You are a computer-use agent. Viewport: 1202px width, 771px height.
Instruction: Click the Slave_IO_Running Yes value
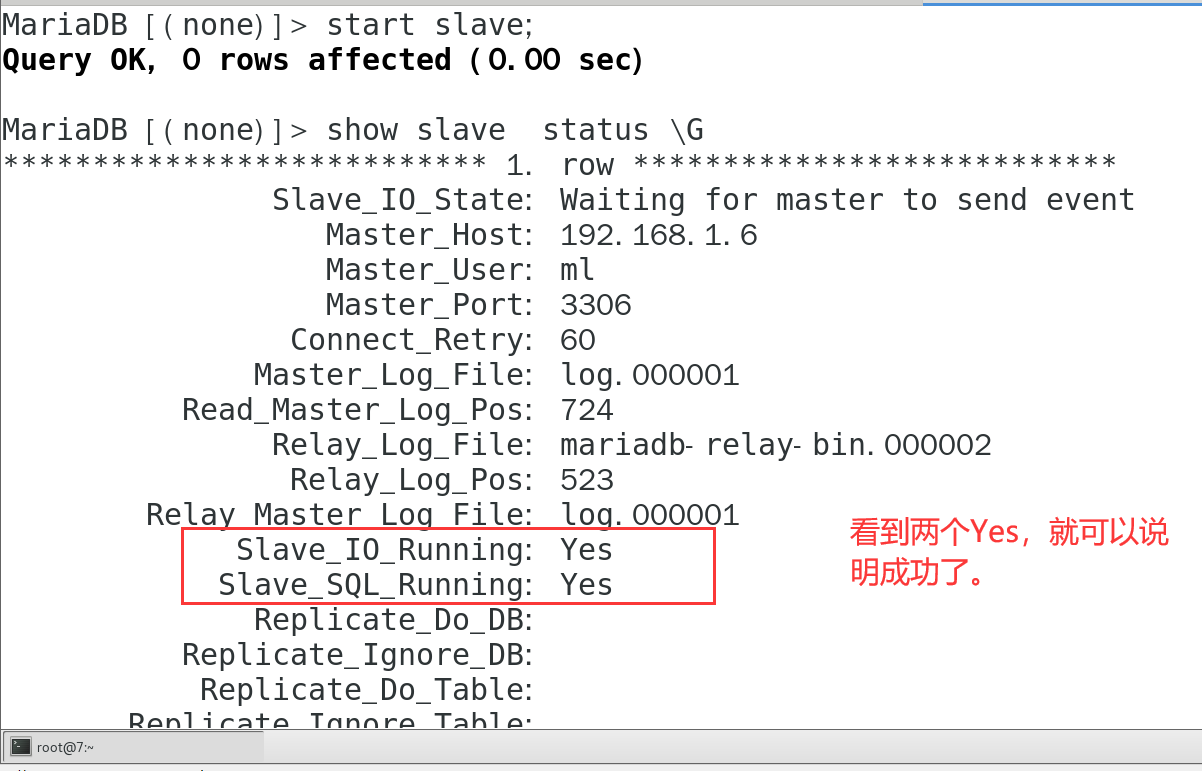pyautogui.click(x=586, y=549)
